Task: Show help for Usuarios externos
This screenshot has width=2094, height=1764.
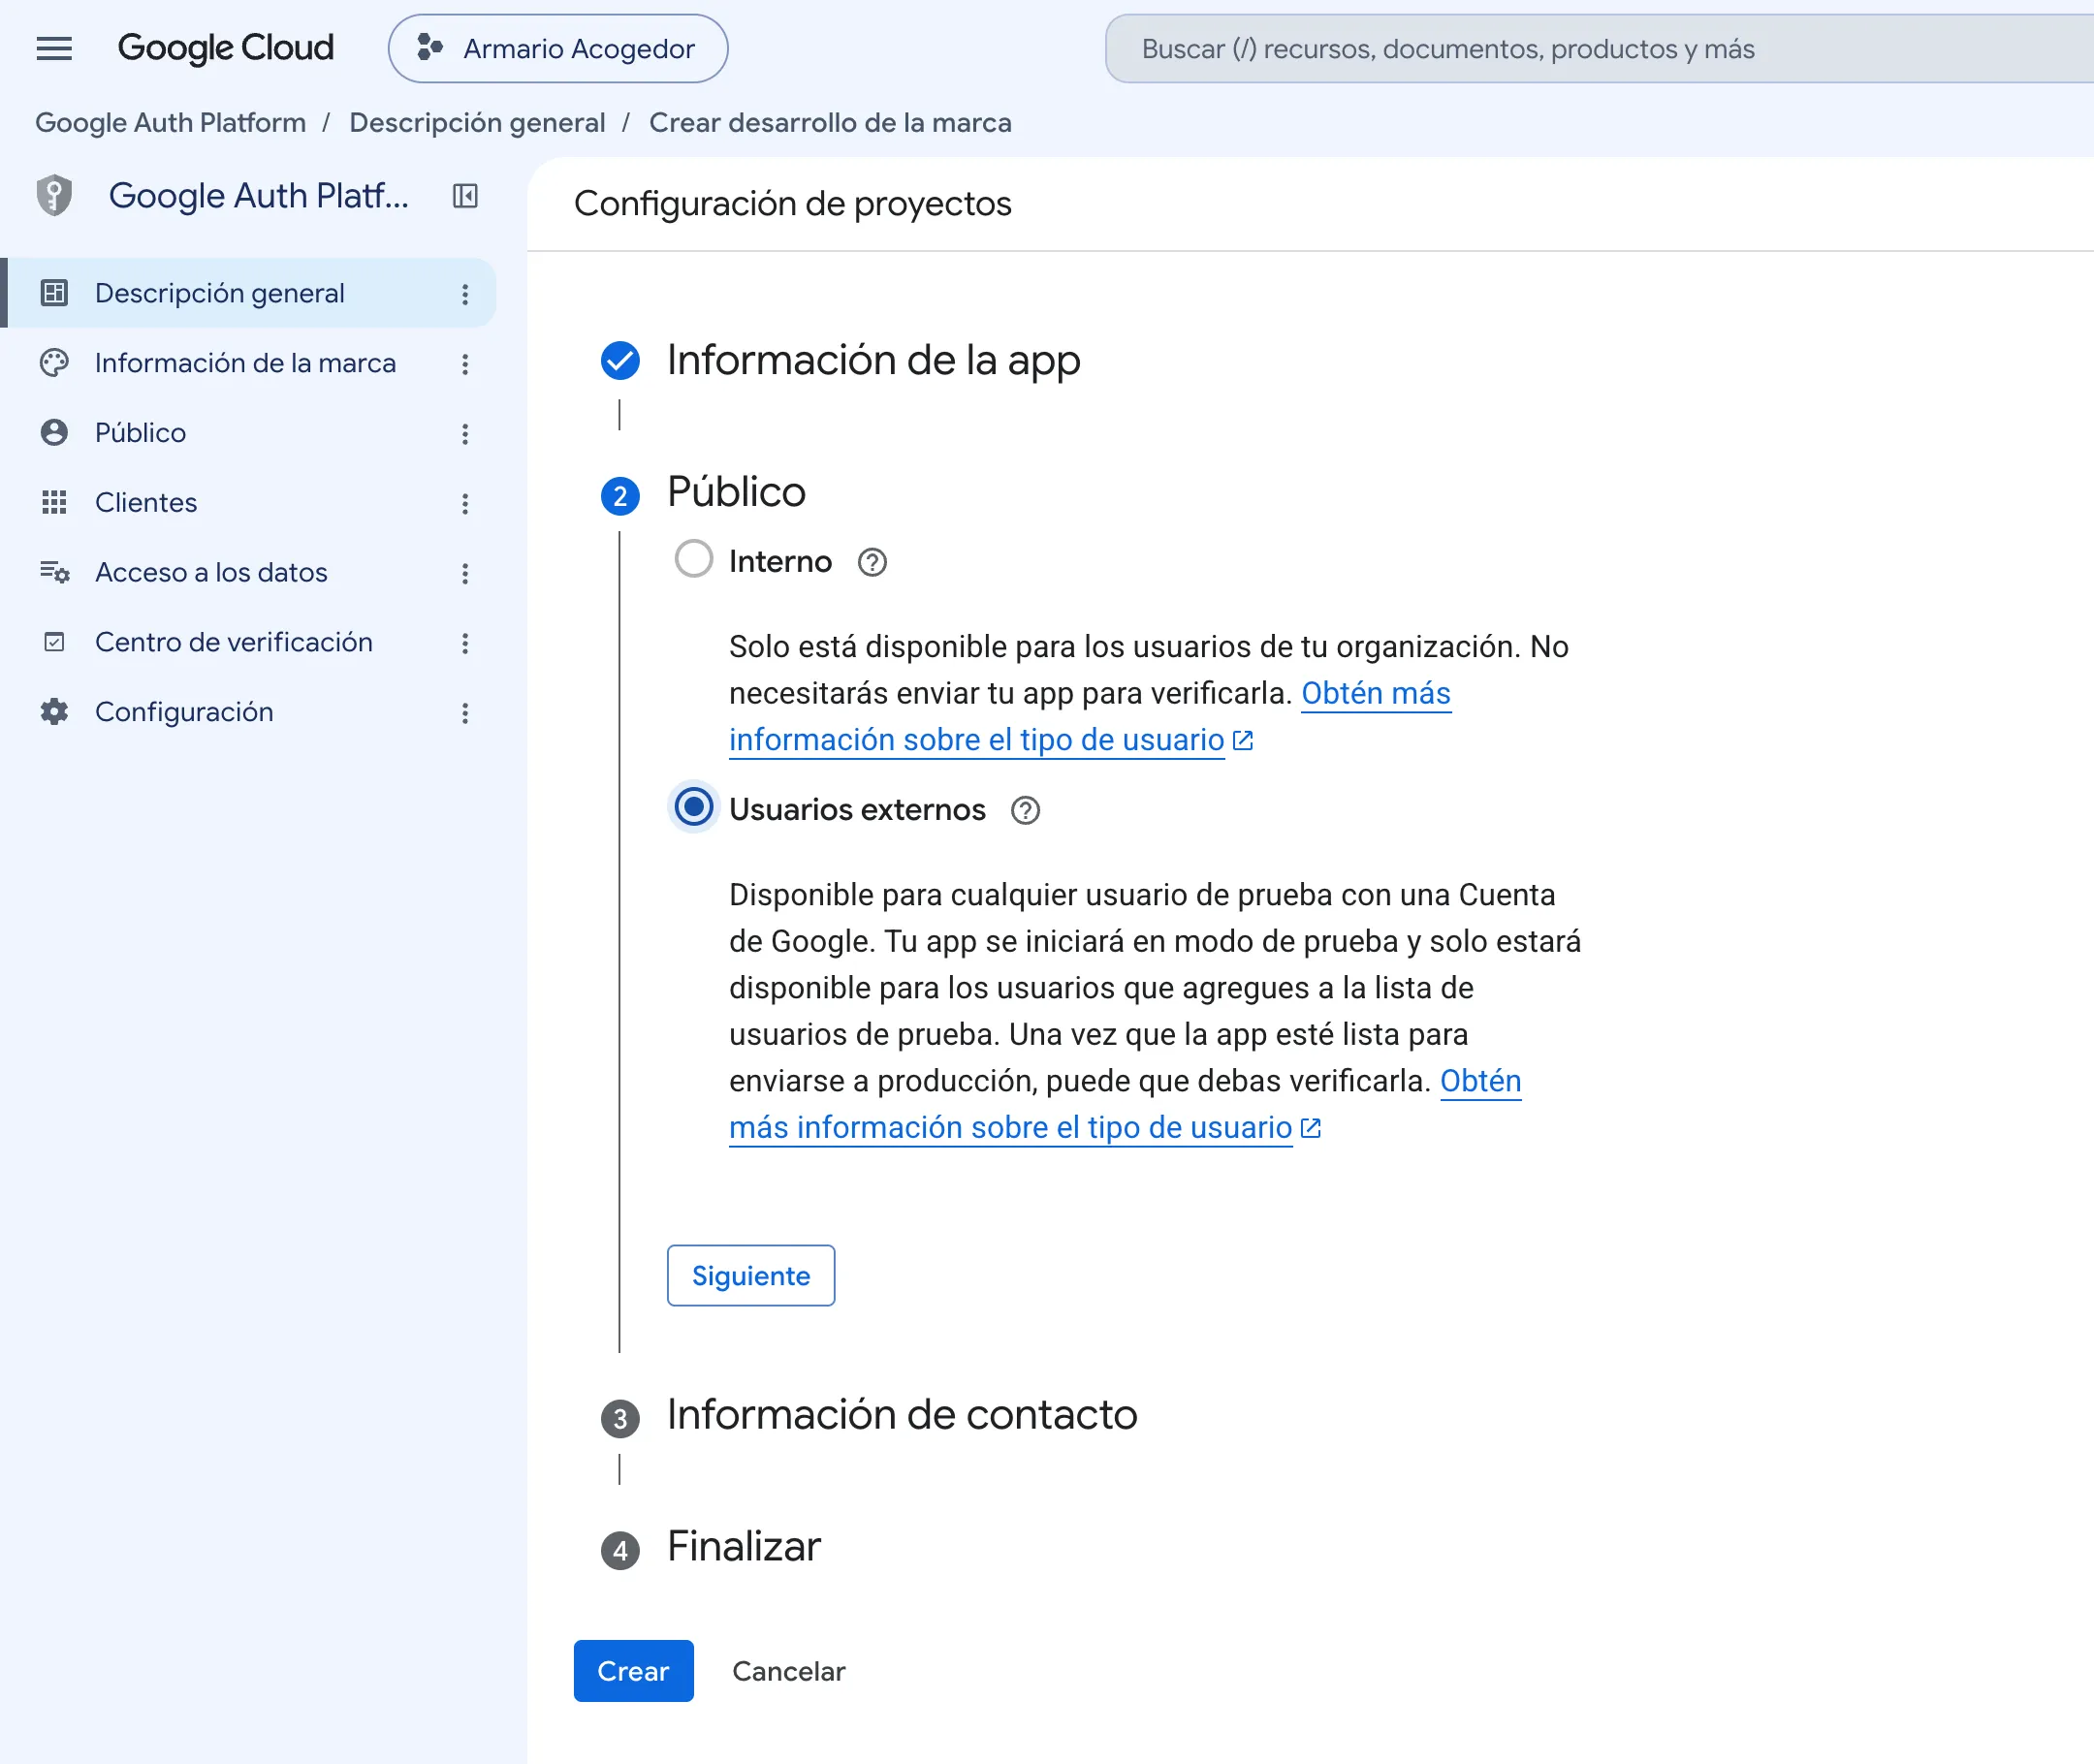Action: click(1025, 810)
